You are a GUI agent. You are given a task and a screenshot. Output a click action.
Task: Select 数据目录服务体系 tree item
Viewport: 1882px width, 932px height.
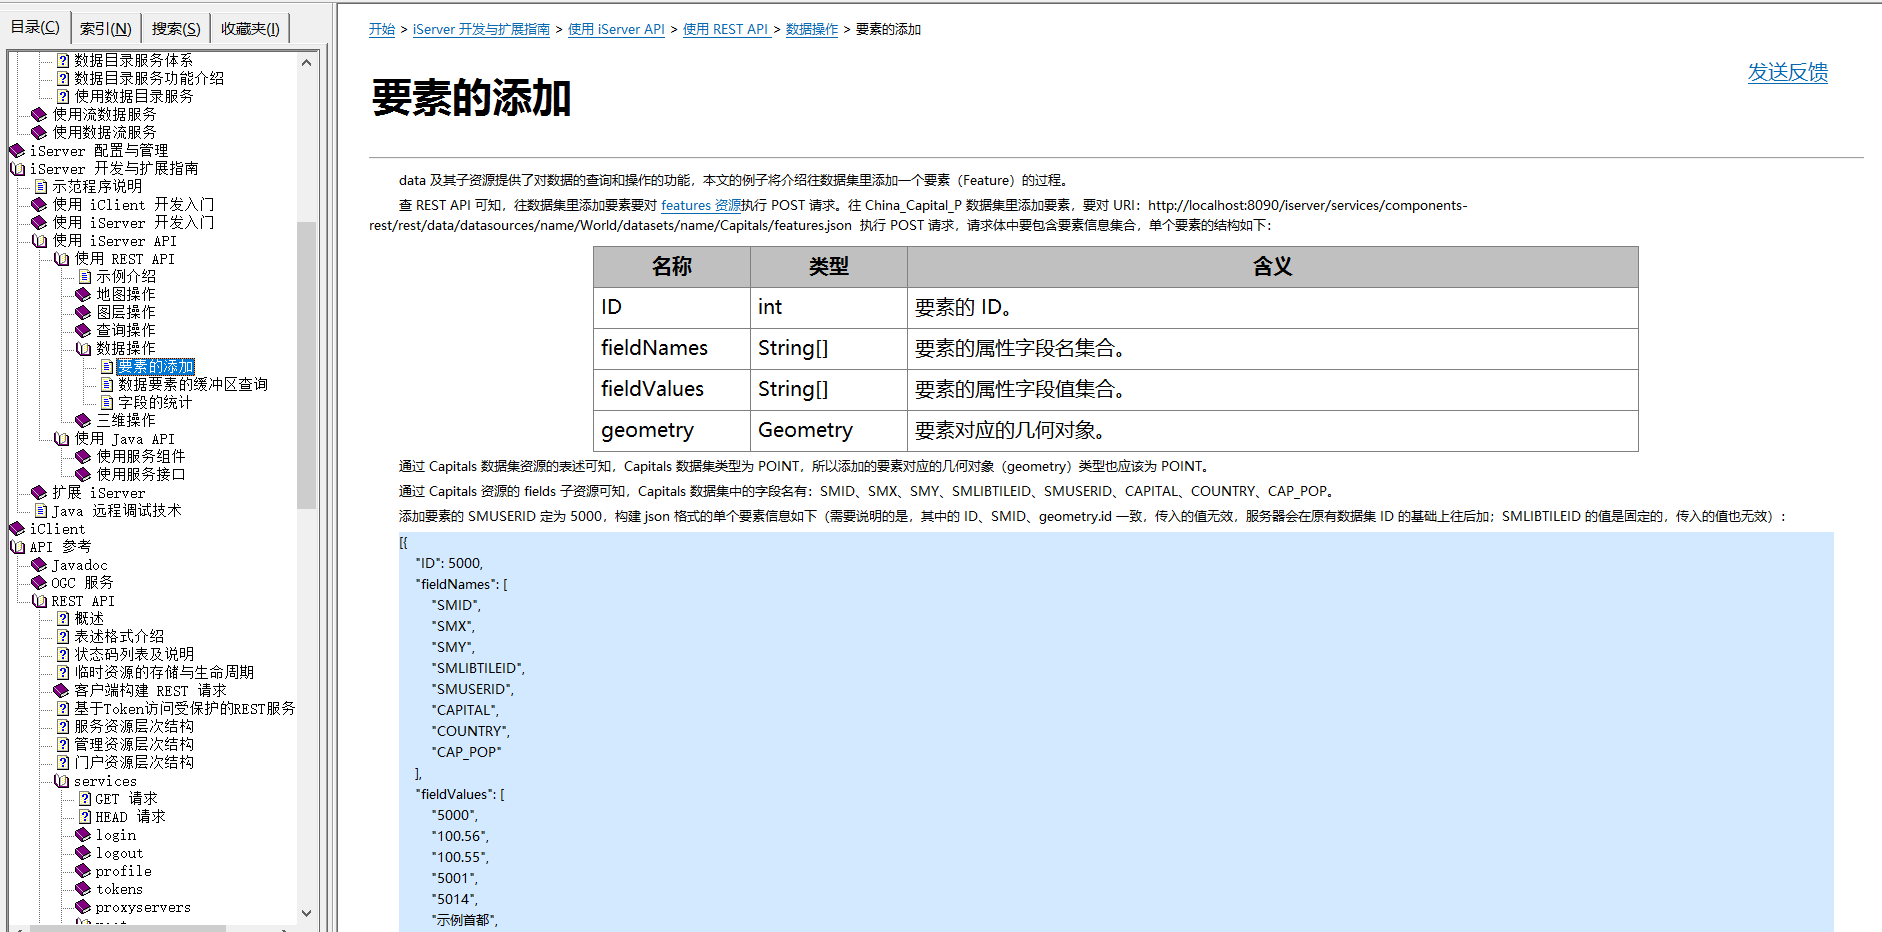click(133, 61)
